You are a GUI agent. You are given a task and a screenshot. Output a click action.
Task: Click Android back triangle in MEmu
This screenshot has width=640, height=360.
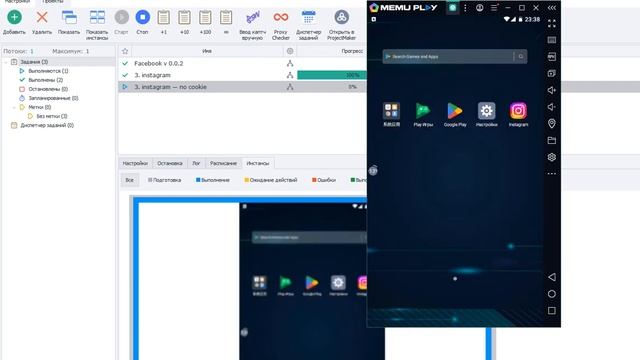(x=552, y=277)
